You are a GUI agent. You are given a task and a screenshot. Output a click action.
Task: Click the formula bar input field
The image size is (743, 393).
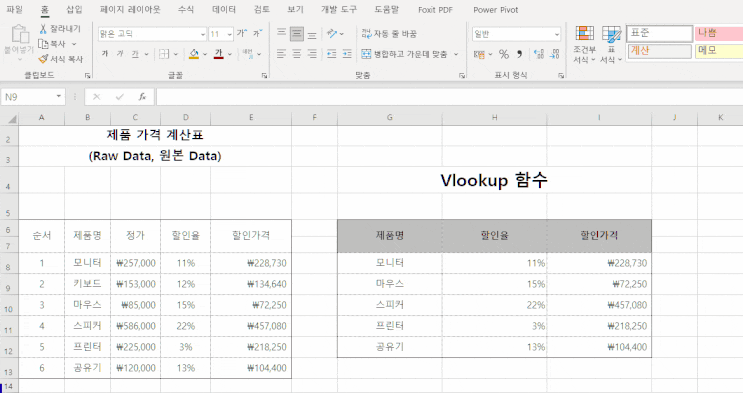(449, 97)
